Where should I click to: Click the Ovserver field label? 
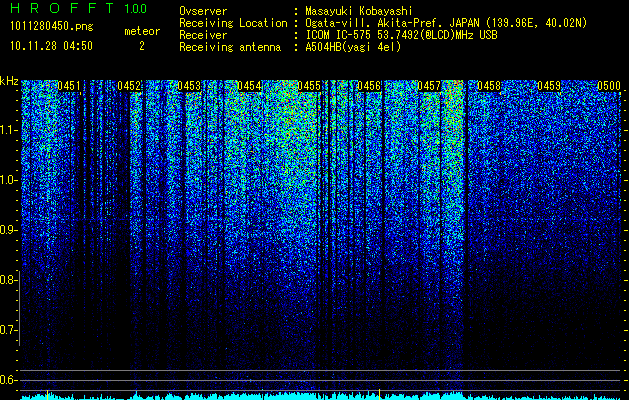(203, 11)
